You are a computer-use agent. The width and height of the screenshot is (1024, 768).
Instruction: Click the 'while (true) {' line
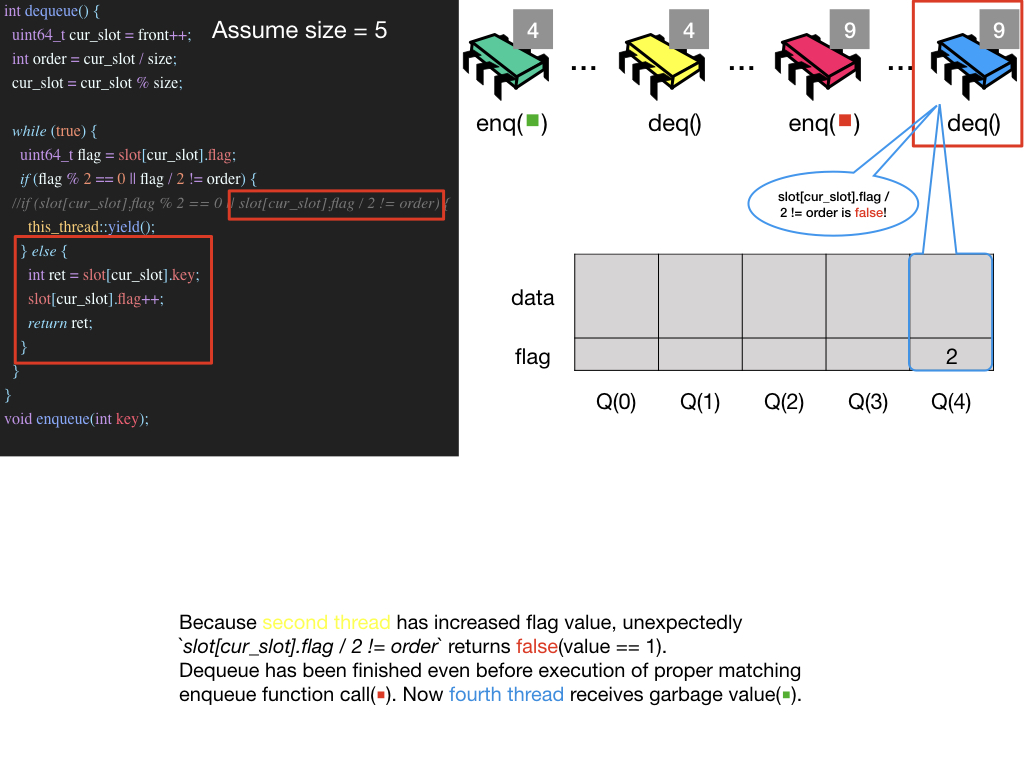pyautogui.click(x=55, y=131)
